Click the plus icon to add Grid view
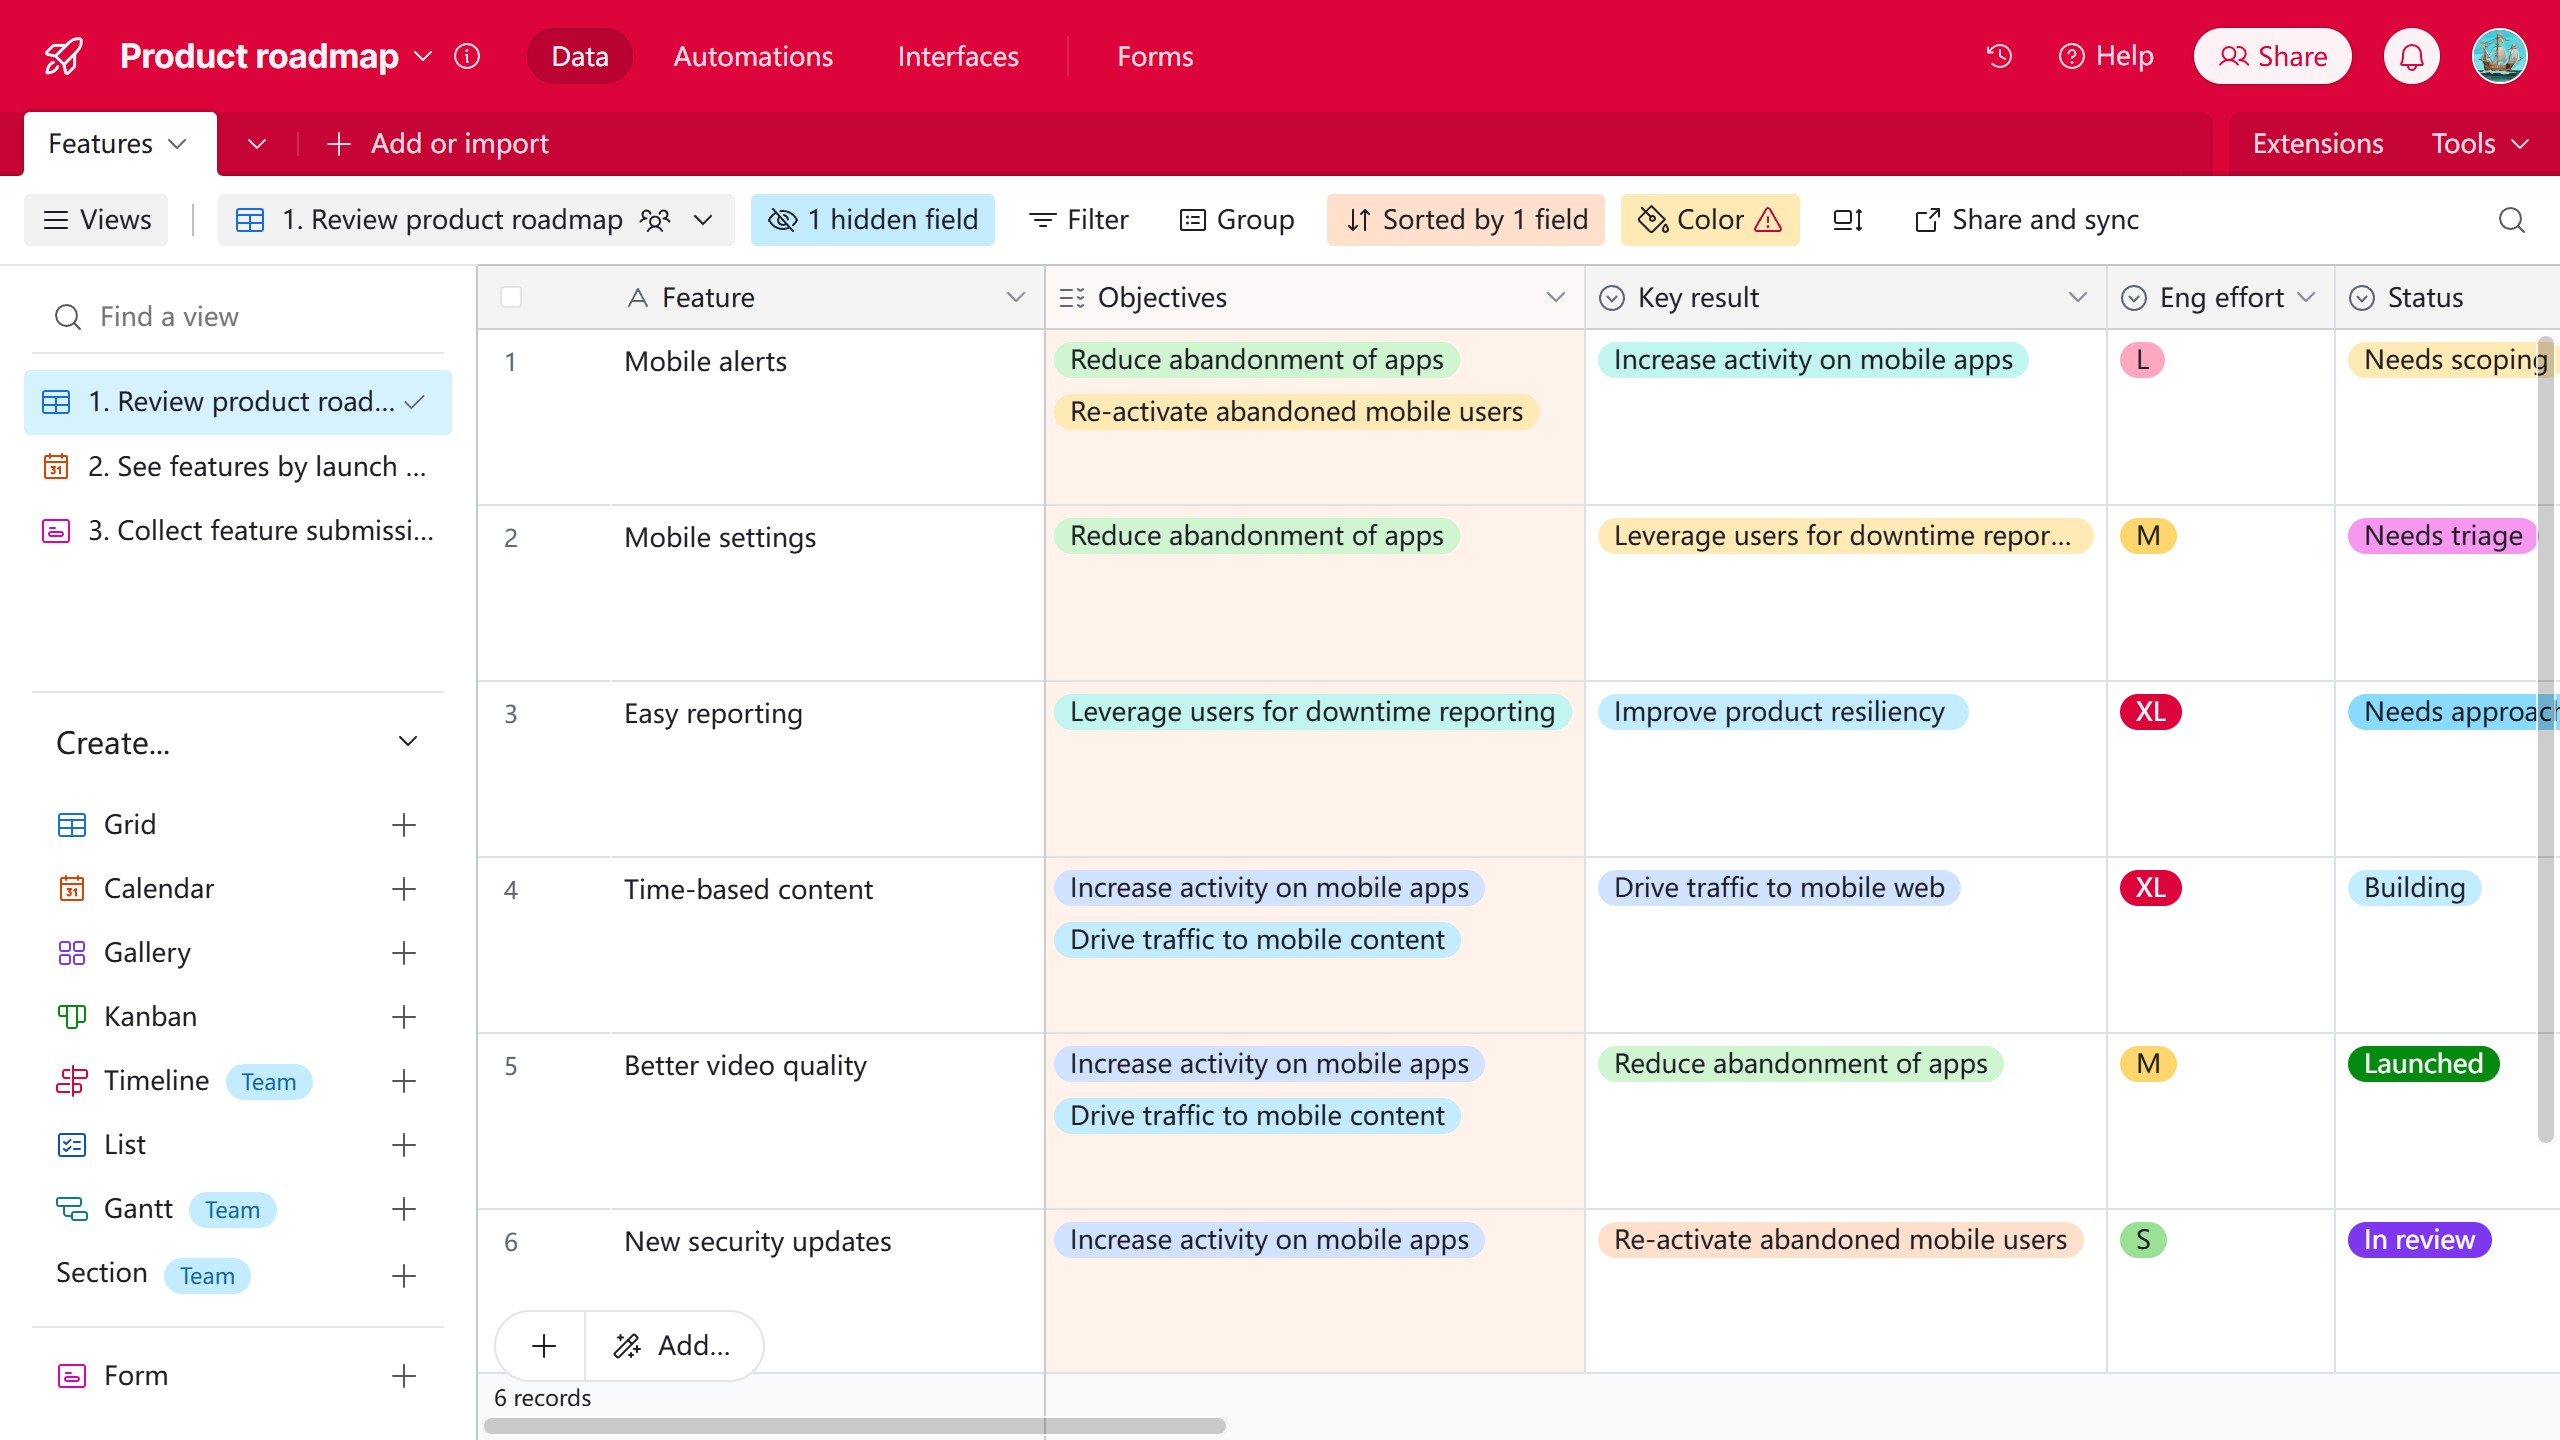This screenshot has width=2560, height=1440. coord(404,825)
